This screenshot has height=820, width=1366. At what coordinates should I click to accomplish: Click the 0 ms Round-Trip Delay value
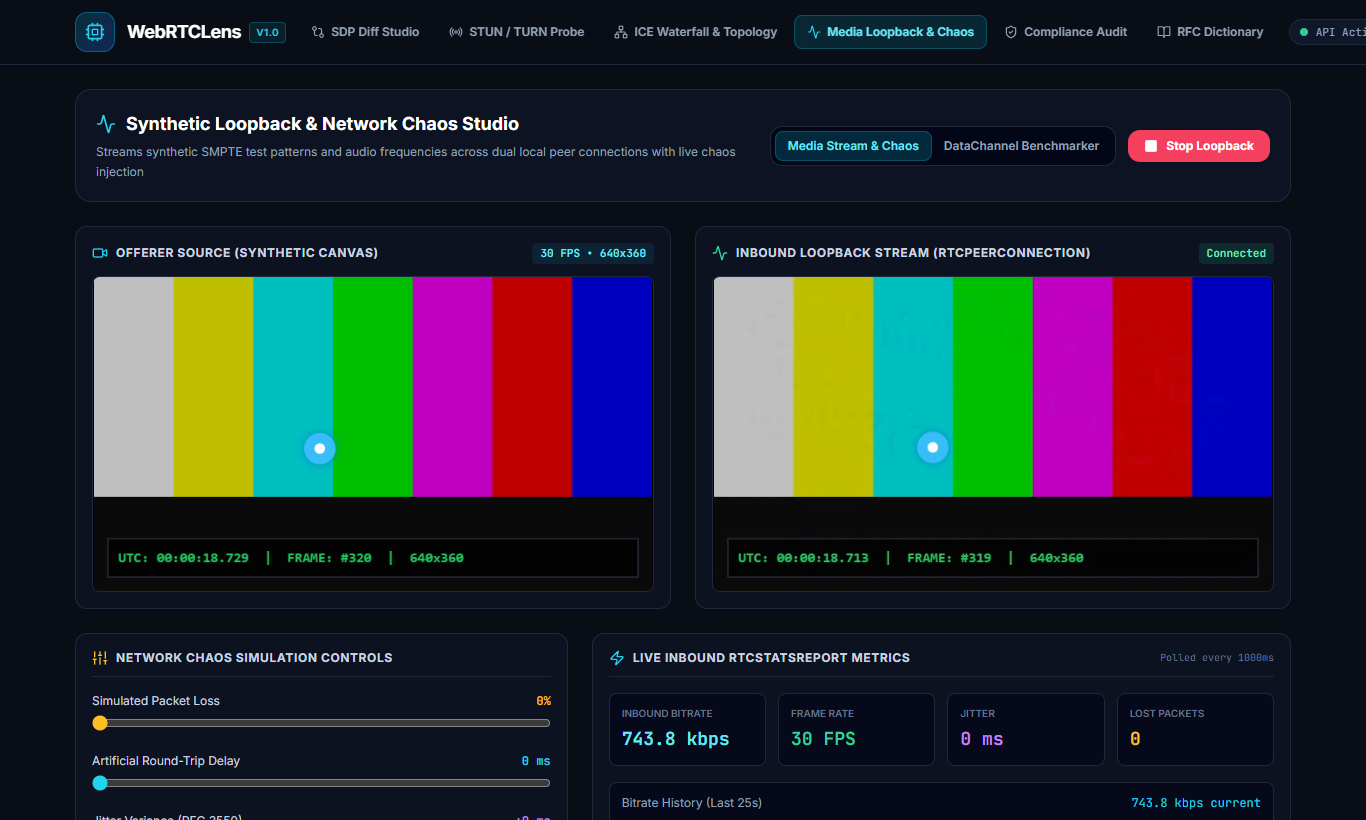click(x=536, y=761)
